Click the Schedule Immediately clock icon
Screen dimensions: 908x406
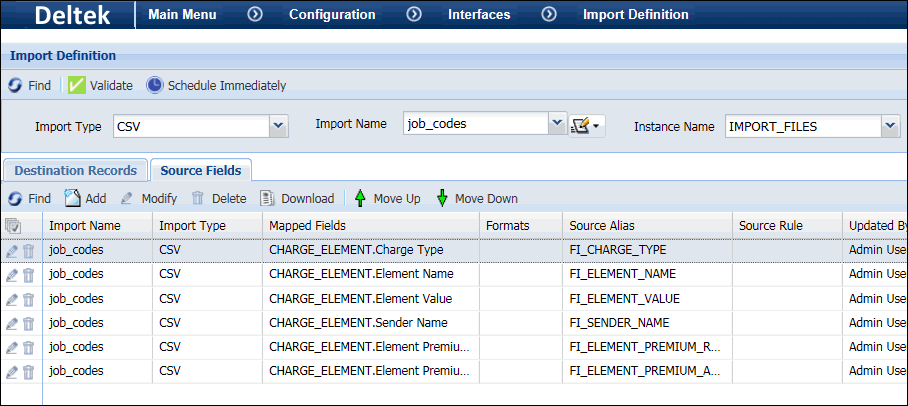point(155,86)
